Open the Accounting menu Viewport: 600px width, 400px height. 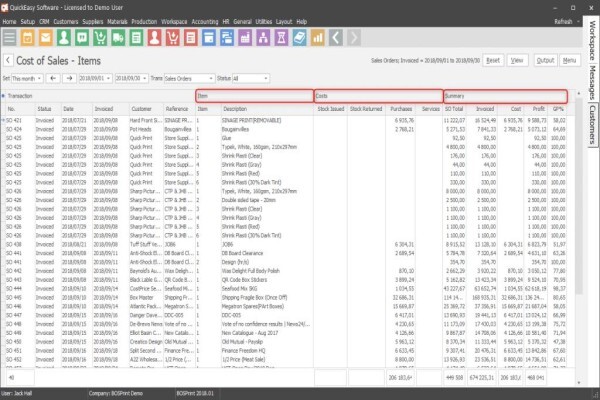[205, 22]
